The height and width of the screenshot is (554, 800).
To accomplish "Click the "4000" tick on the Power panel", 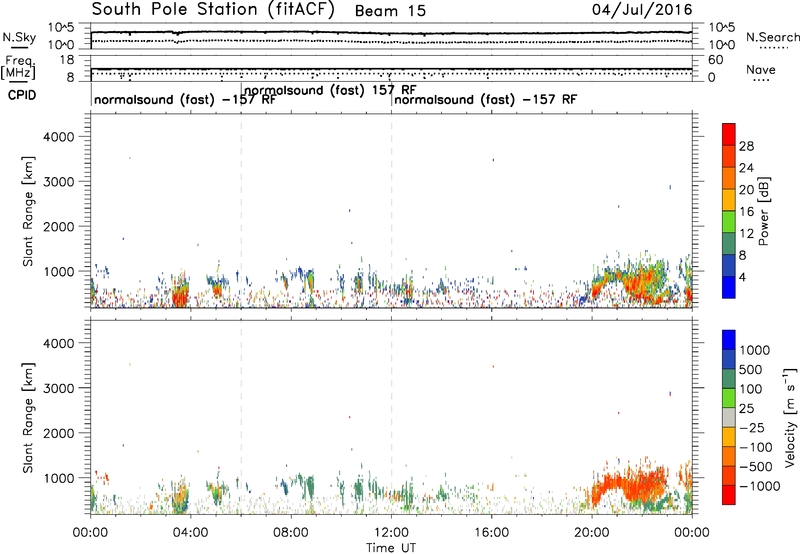I will 58,137.
